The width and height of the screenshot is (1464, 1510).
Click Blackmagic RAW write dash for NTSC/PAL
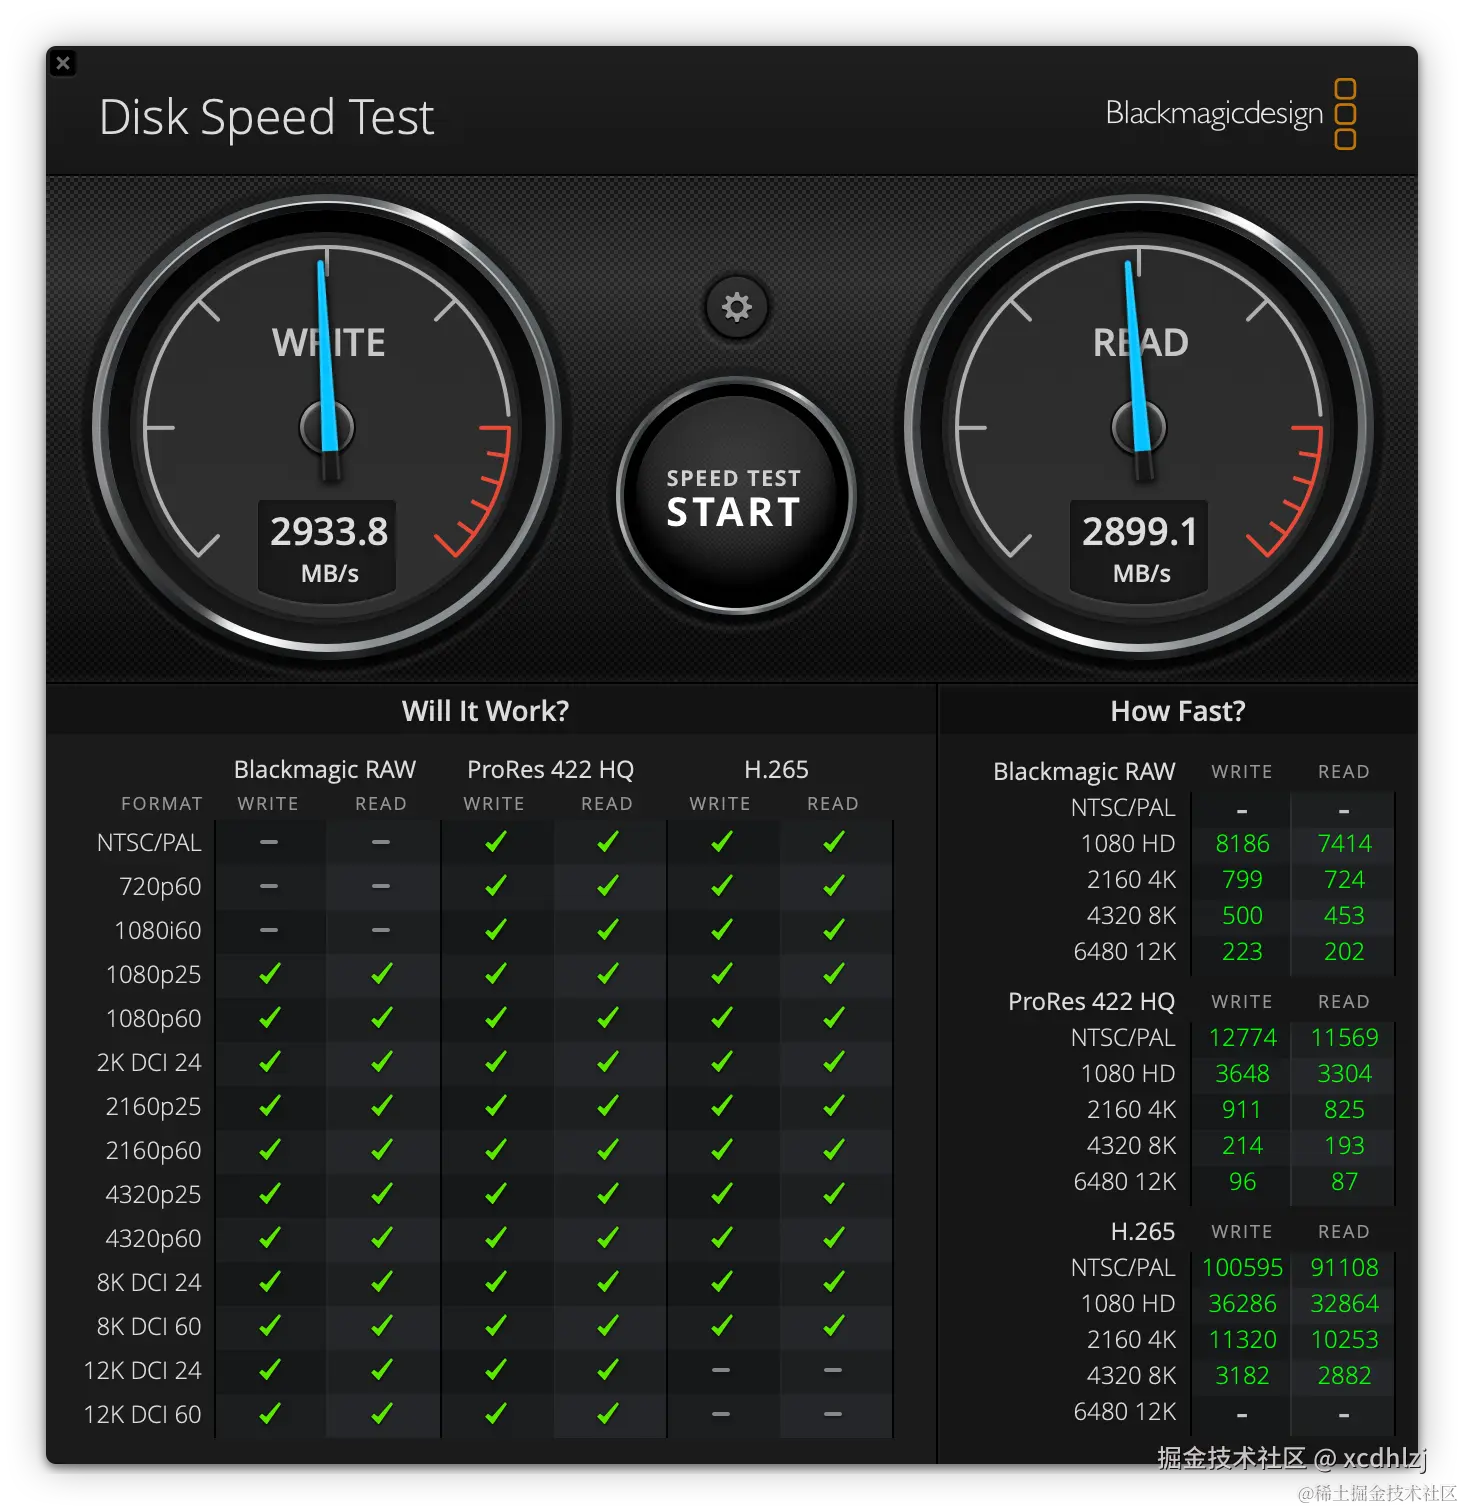point(269,842)
